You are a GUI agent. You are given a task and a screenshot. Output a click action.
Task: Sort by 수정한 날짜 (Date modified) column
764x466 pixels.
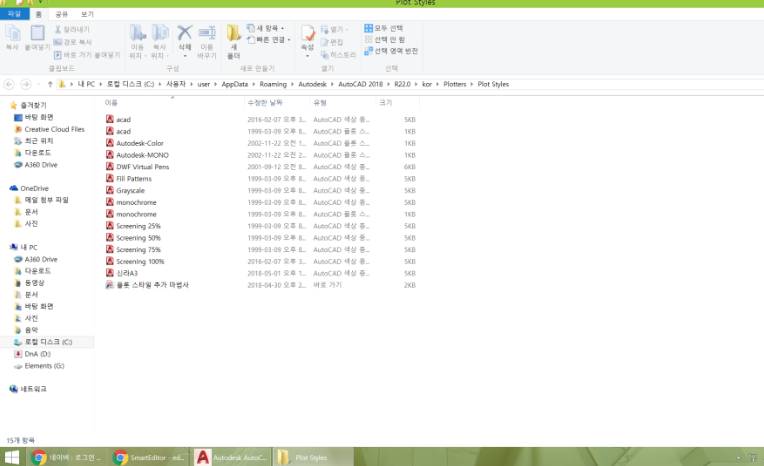pos(277,103)
